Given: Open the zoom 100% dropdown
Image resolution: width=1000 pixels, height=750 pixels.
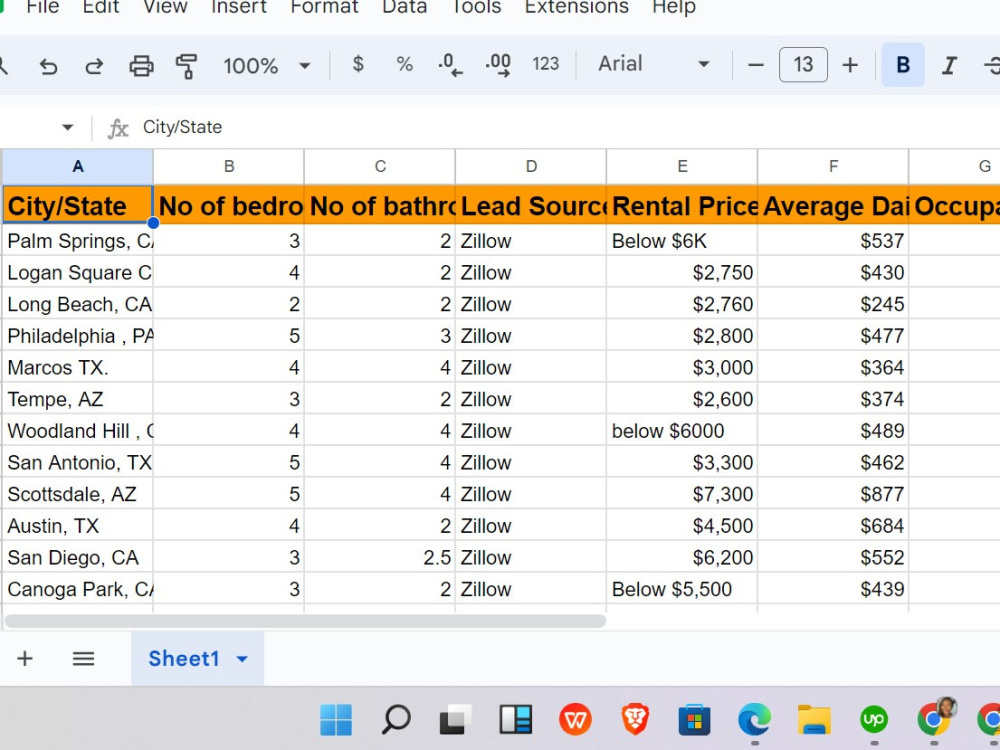Looking at the screenshot, I should [267, 65].
